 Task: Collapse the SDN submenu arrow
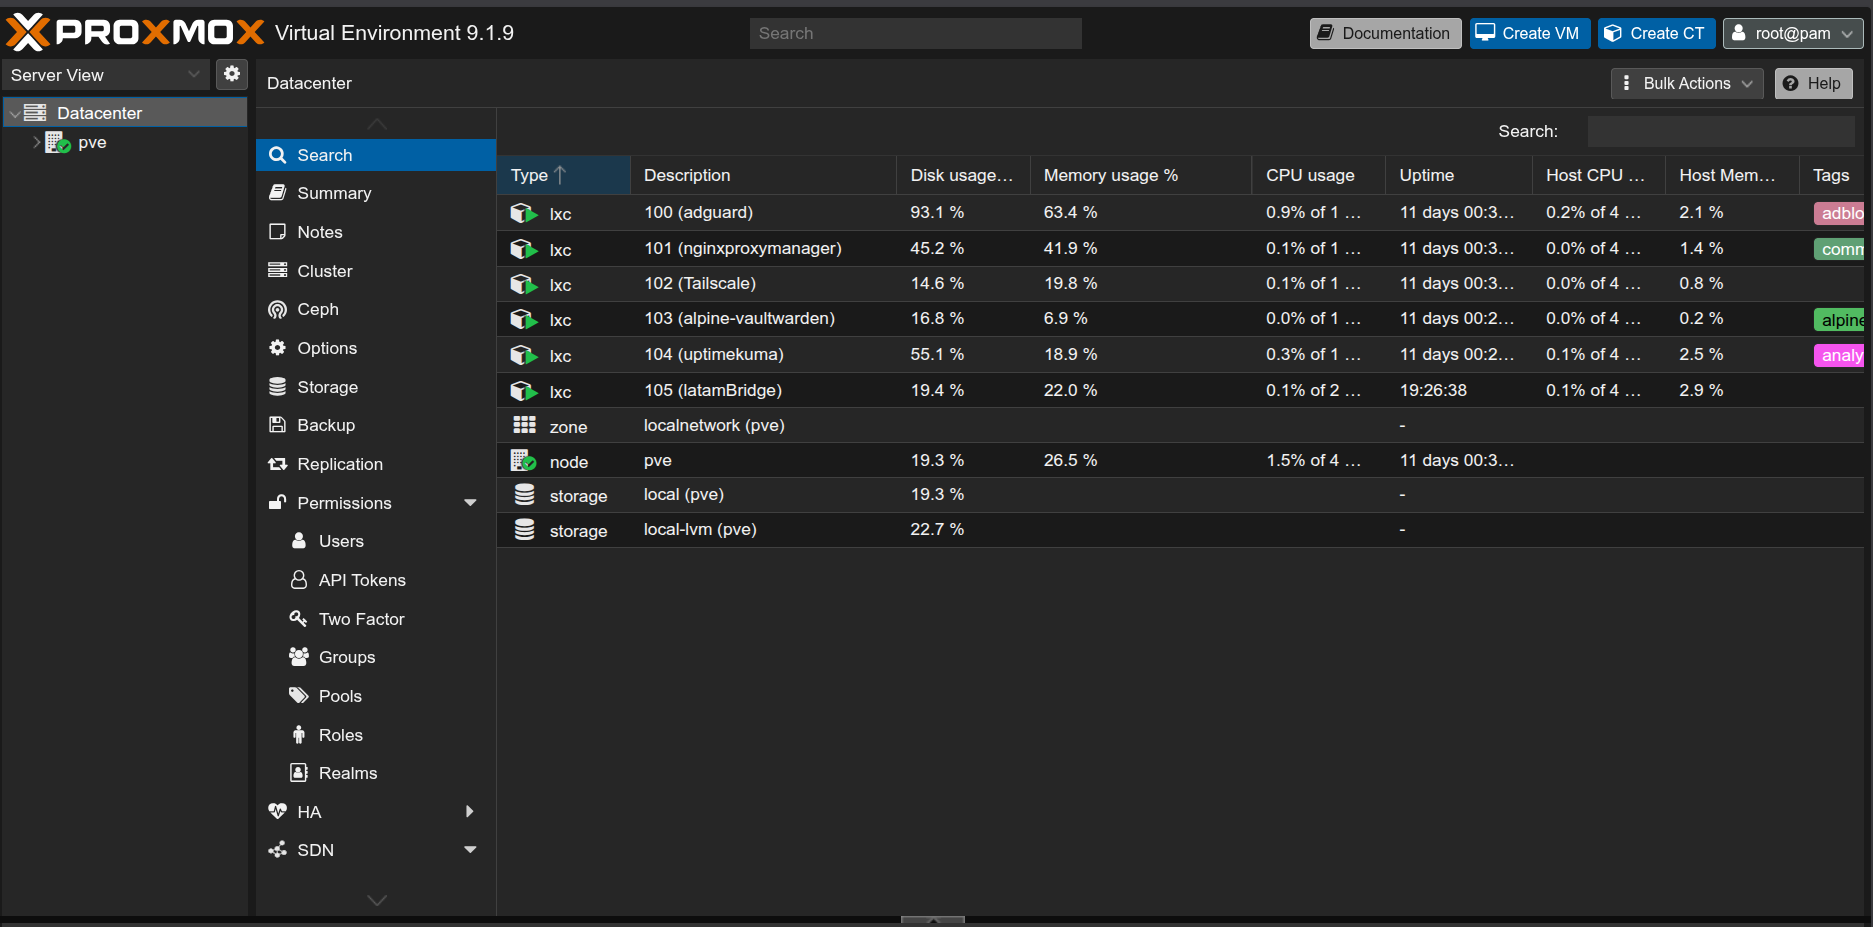click(470, 849)
